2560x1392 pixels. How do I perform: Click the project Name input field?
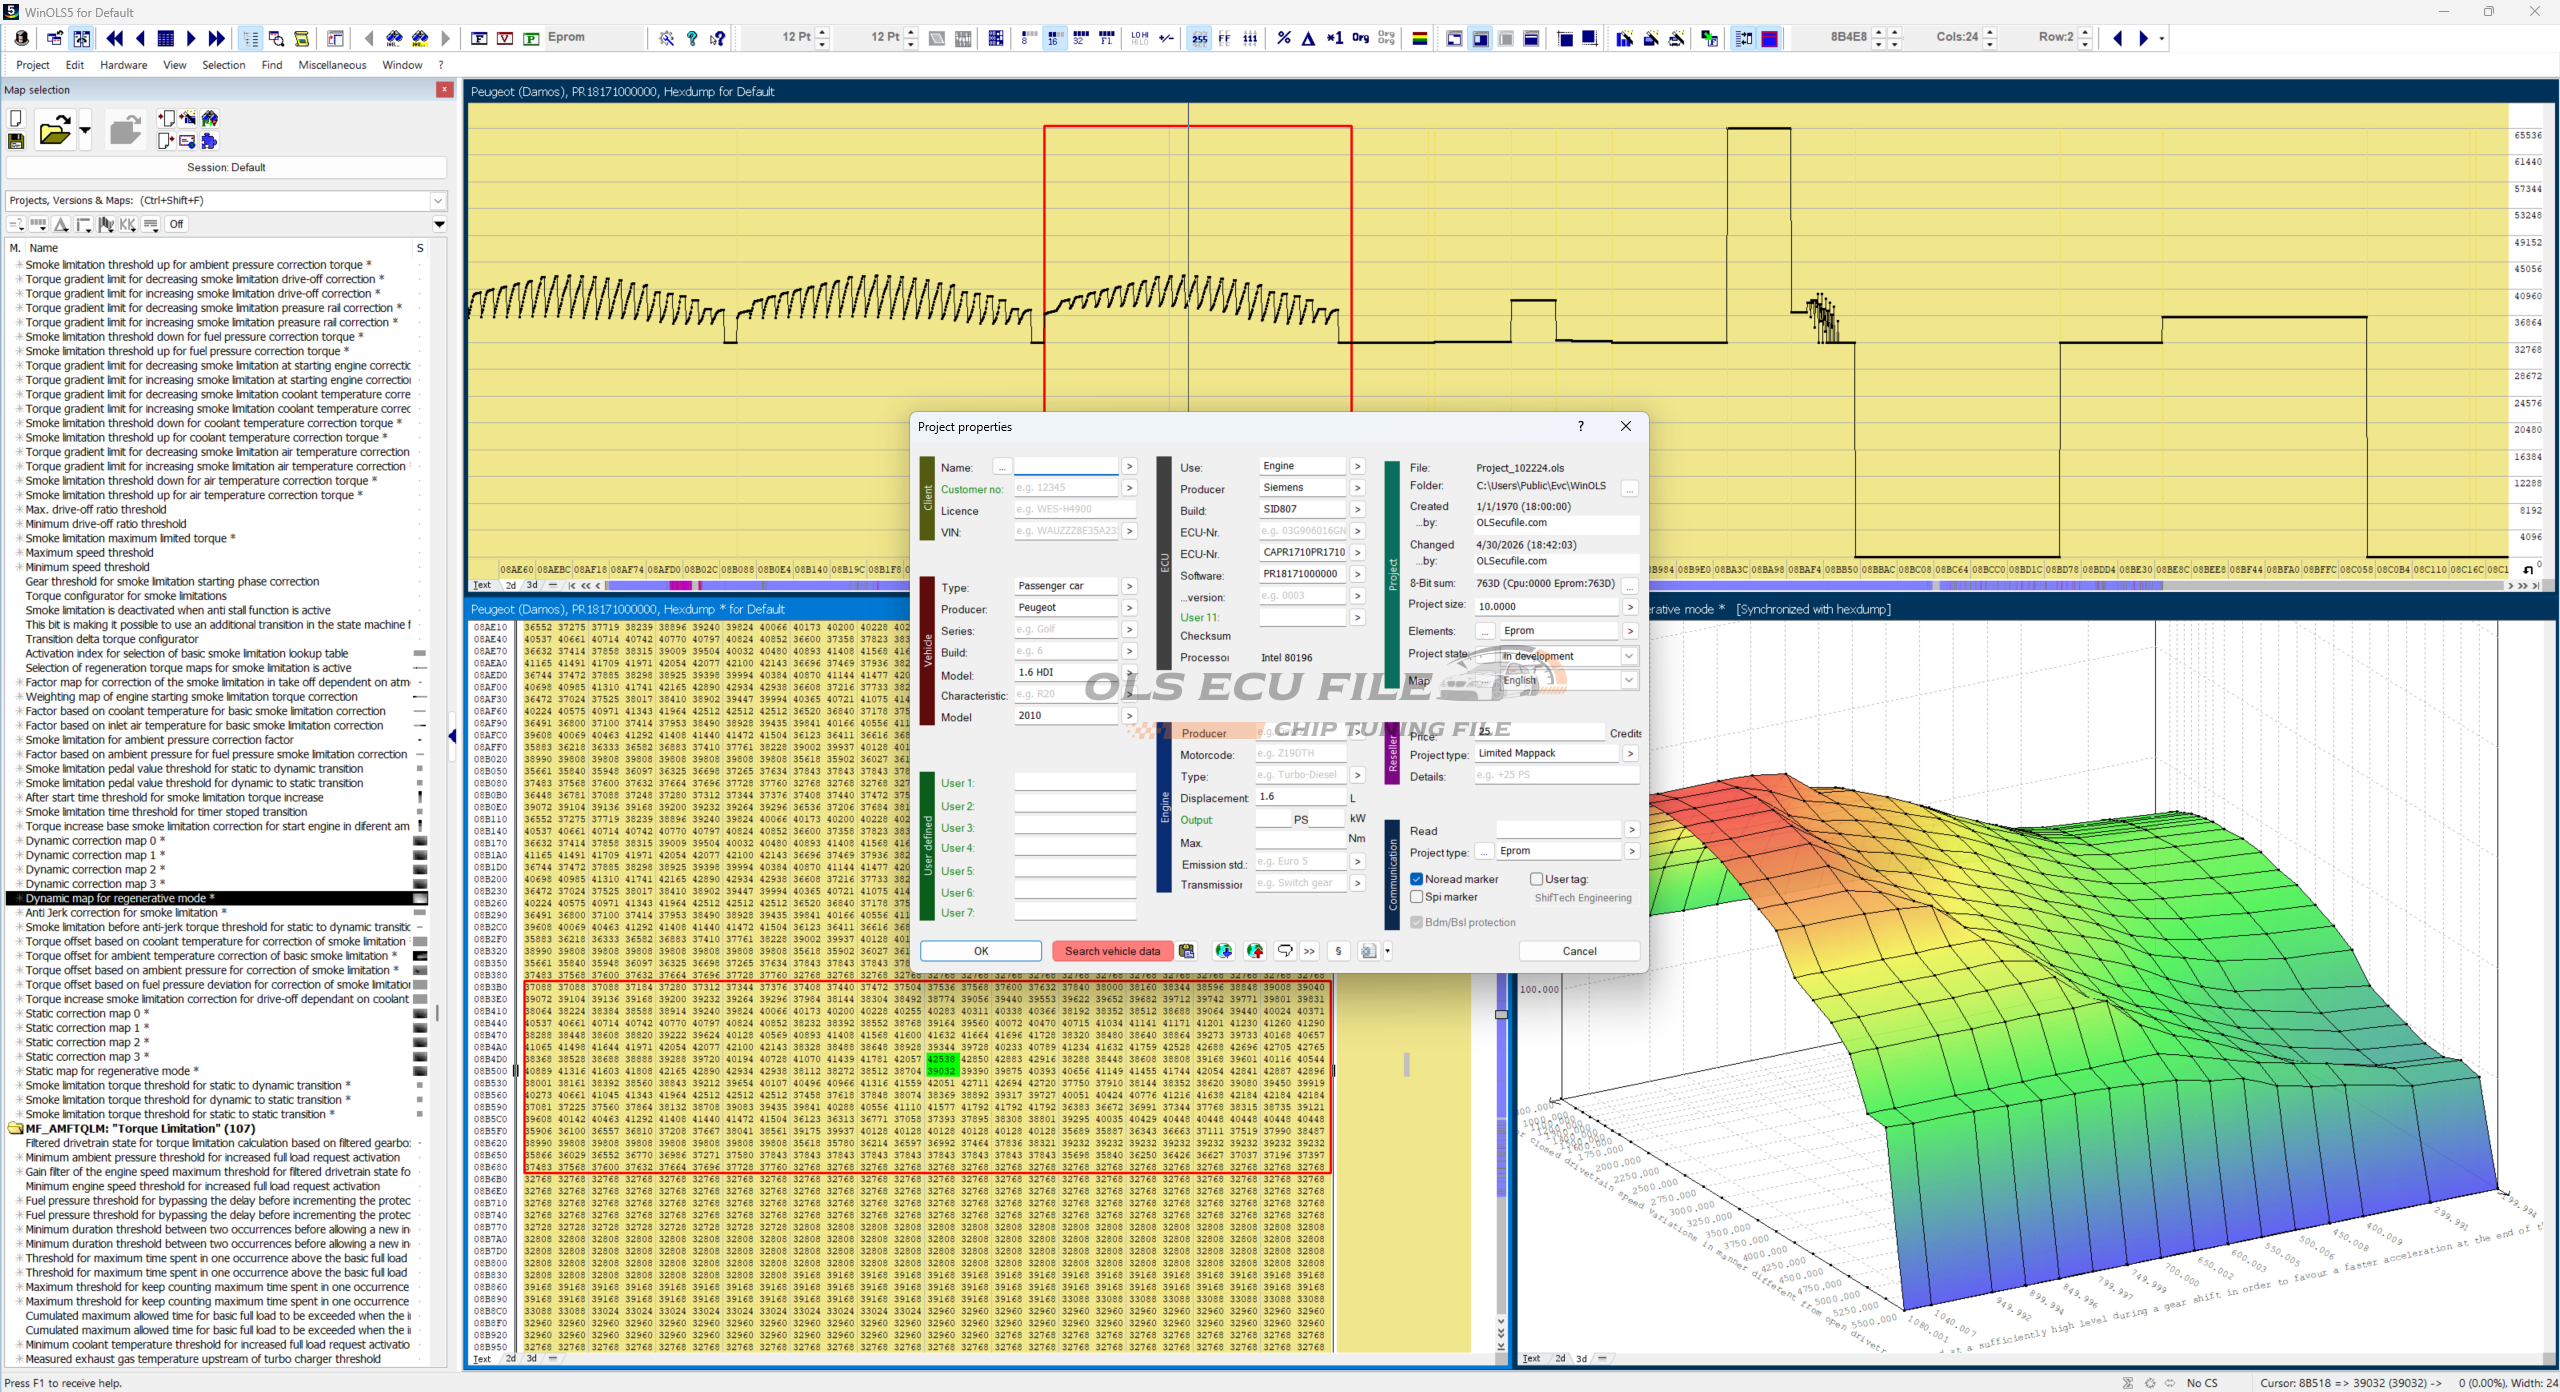click(1066, 467)
